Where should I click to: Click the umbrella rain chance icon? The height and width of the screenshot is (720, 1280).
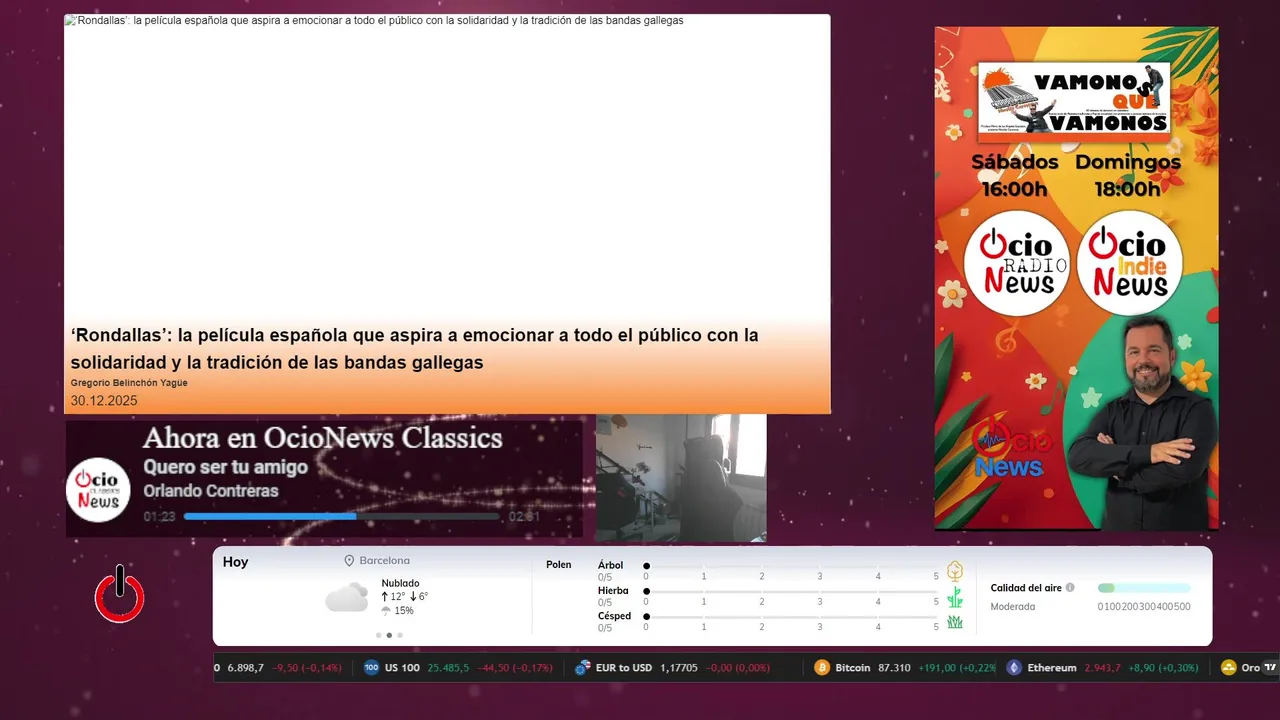[x=386, y=610]
